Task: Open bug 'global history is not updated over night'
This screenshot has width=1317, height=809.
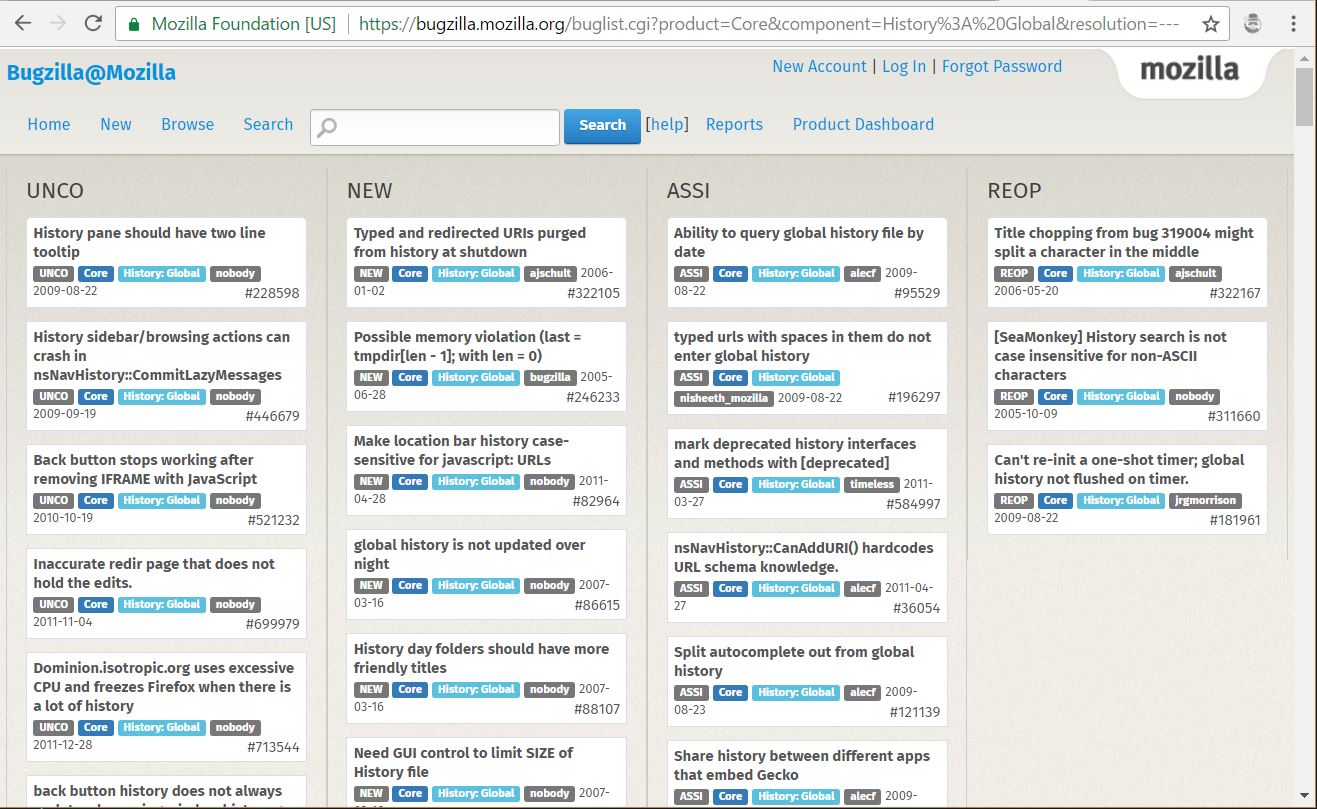Action: coord(470,554)
